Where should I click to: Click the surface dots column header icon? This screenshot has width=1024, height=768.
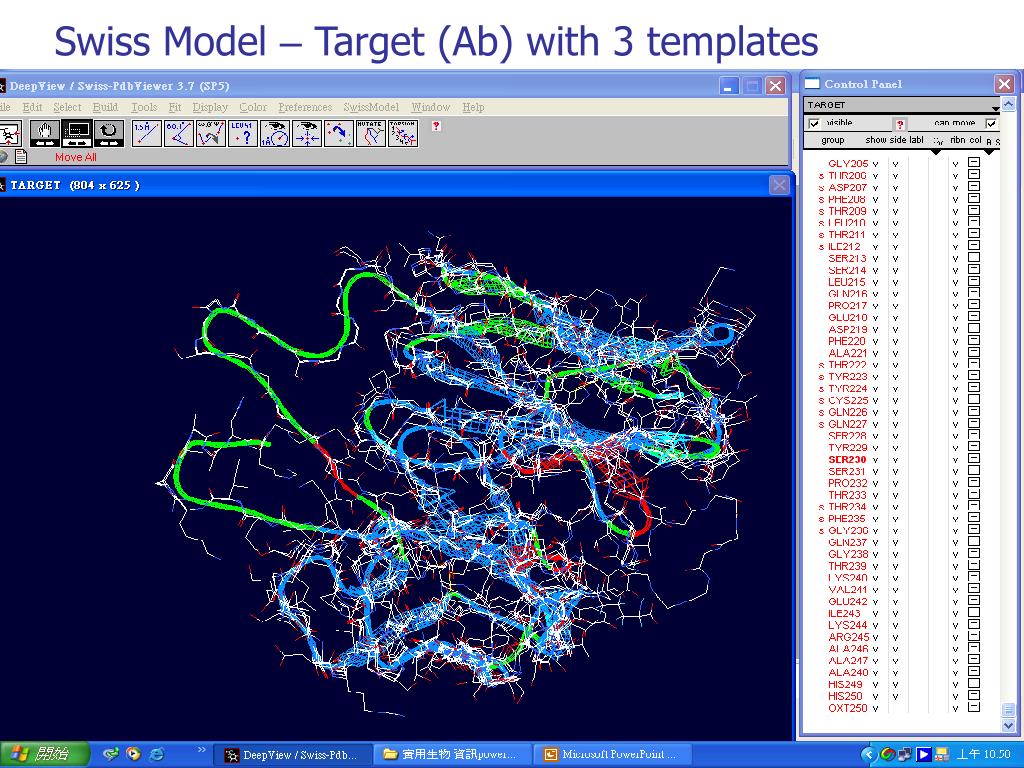click(x=938, y=140)
